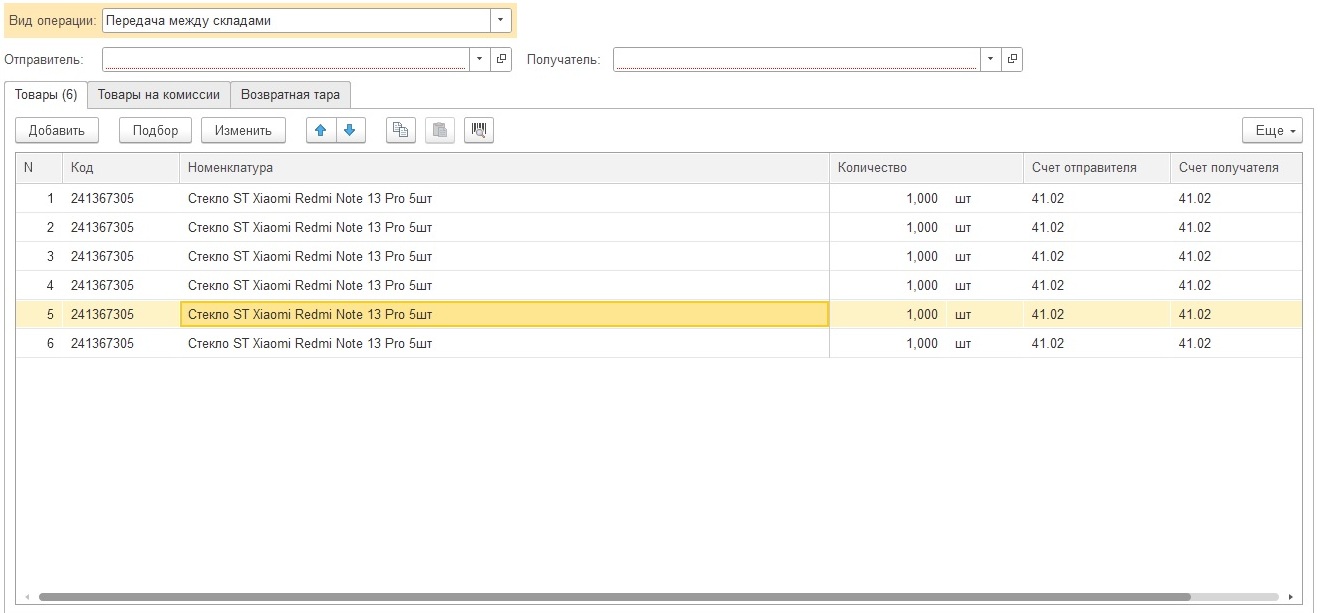Click code 241367305 in row 2
The height and width of the screenshot is (613, 1328).
tap(102, 227)
